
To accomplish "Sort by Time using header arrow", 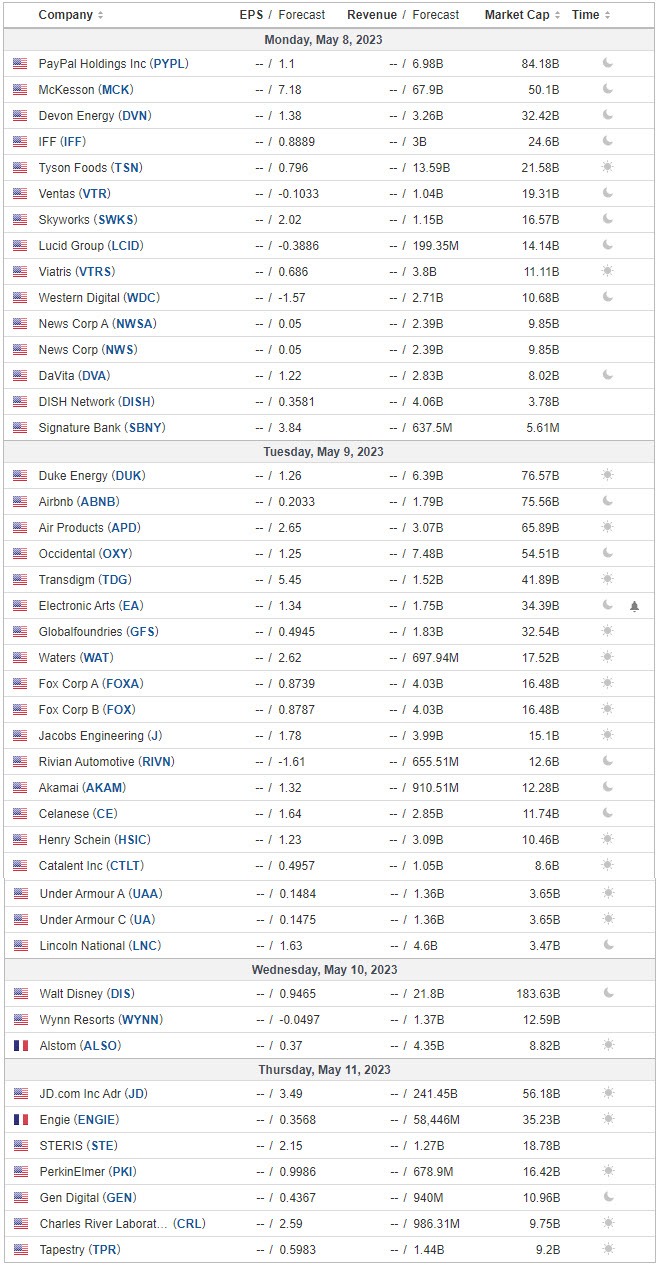I will click(x=608, y=16).
